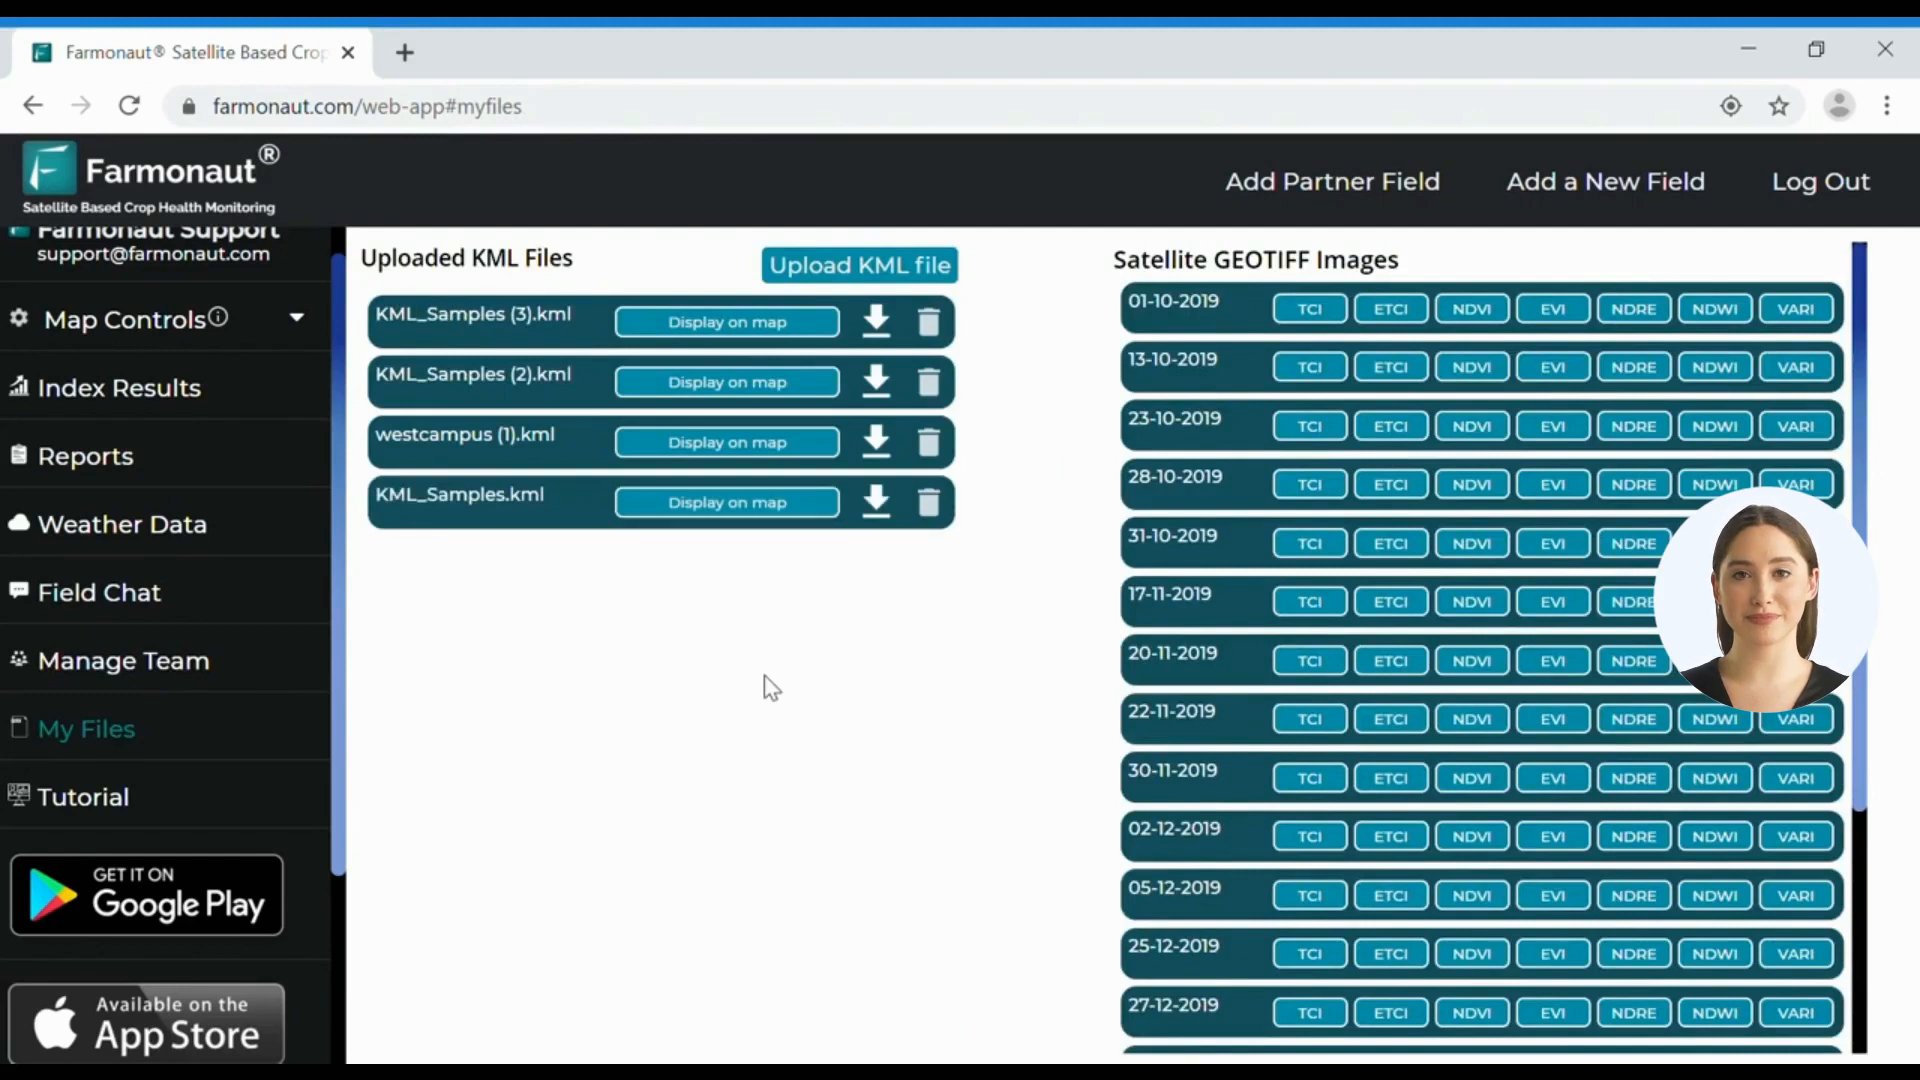This screenshot has width=1920, height=1080.
Task: Open VARI image for 01-10-2019
Action: 1795,309
